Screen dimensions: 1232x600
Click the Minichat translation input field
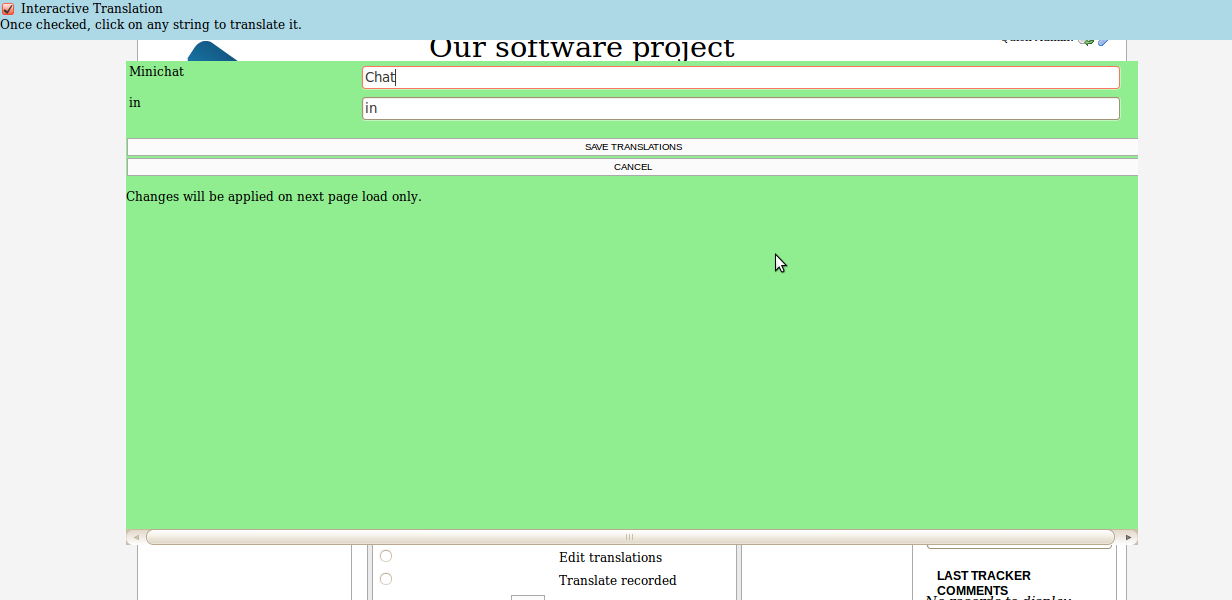point(740,77)
